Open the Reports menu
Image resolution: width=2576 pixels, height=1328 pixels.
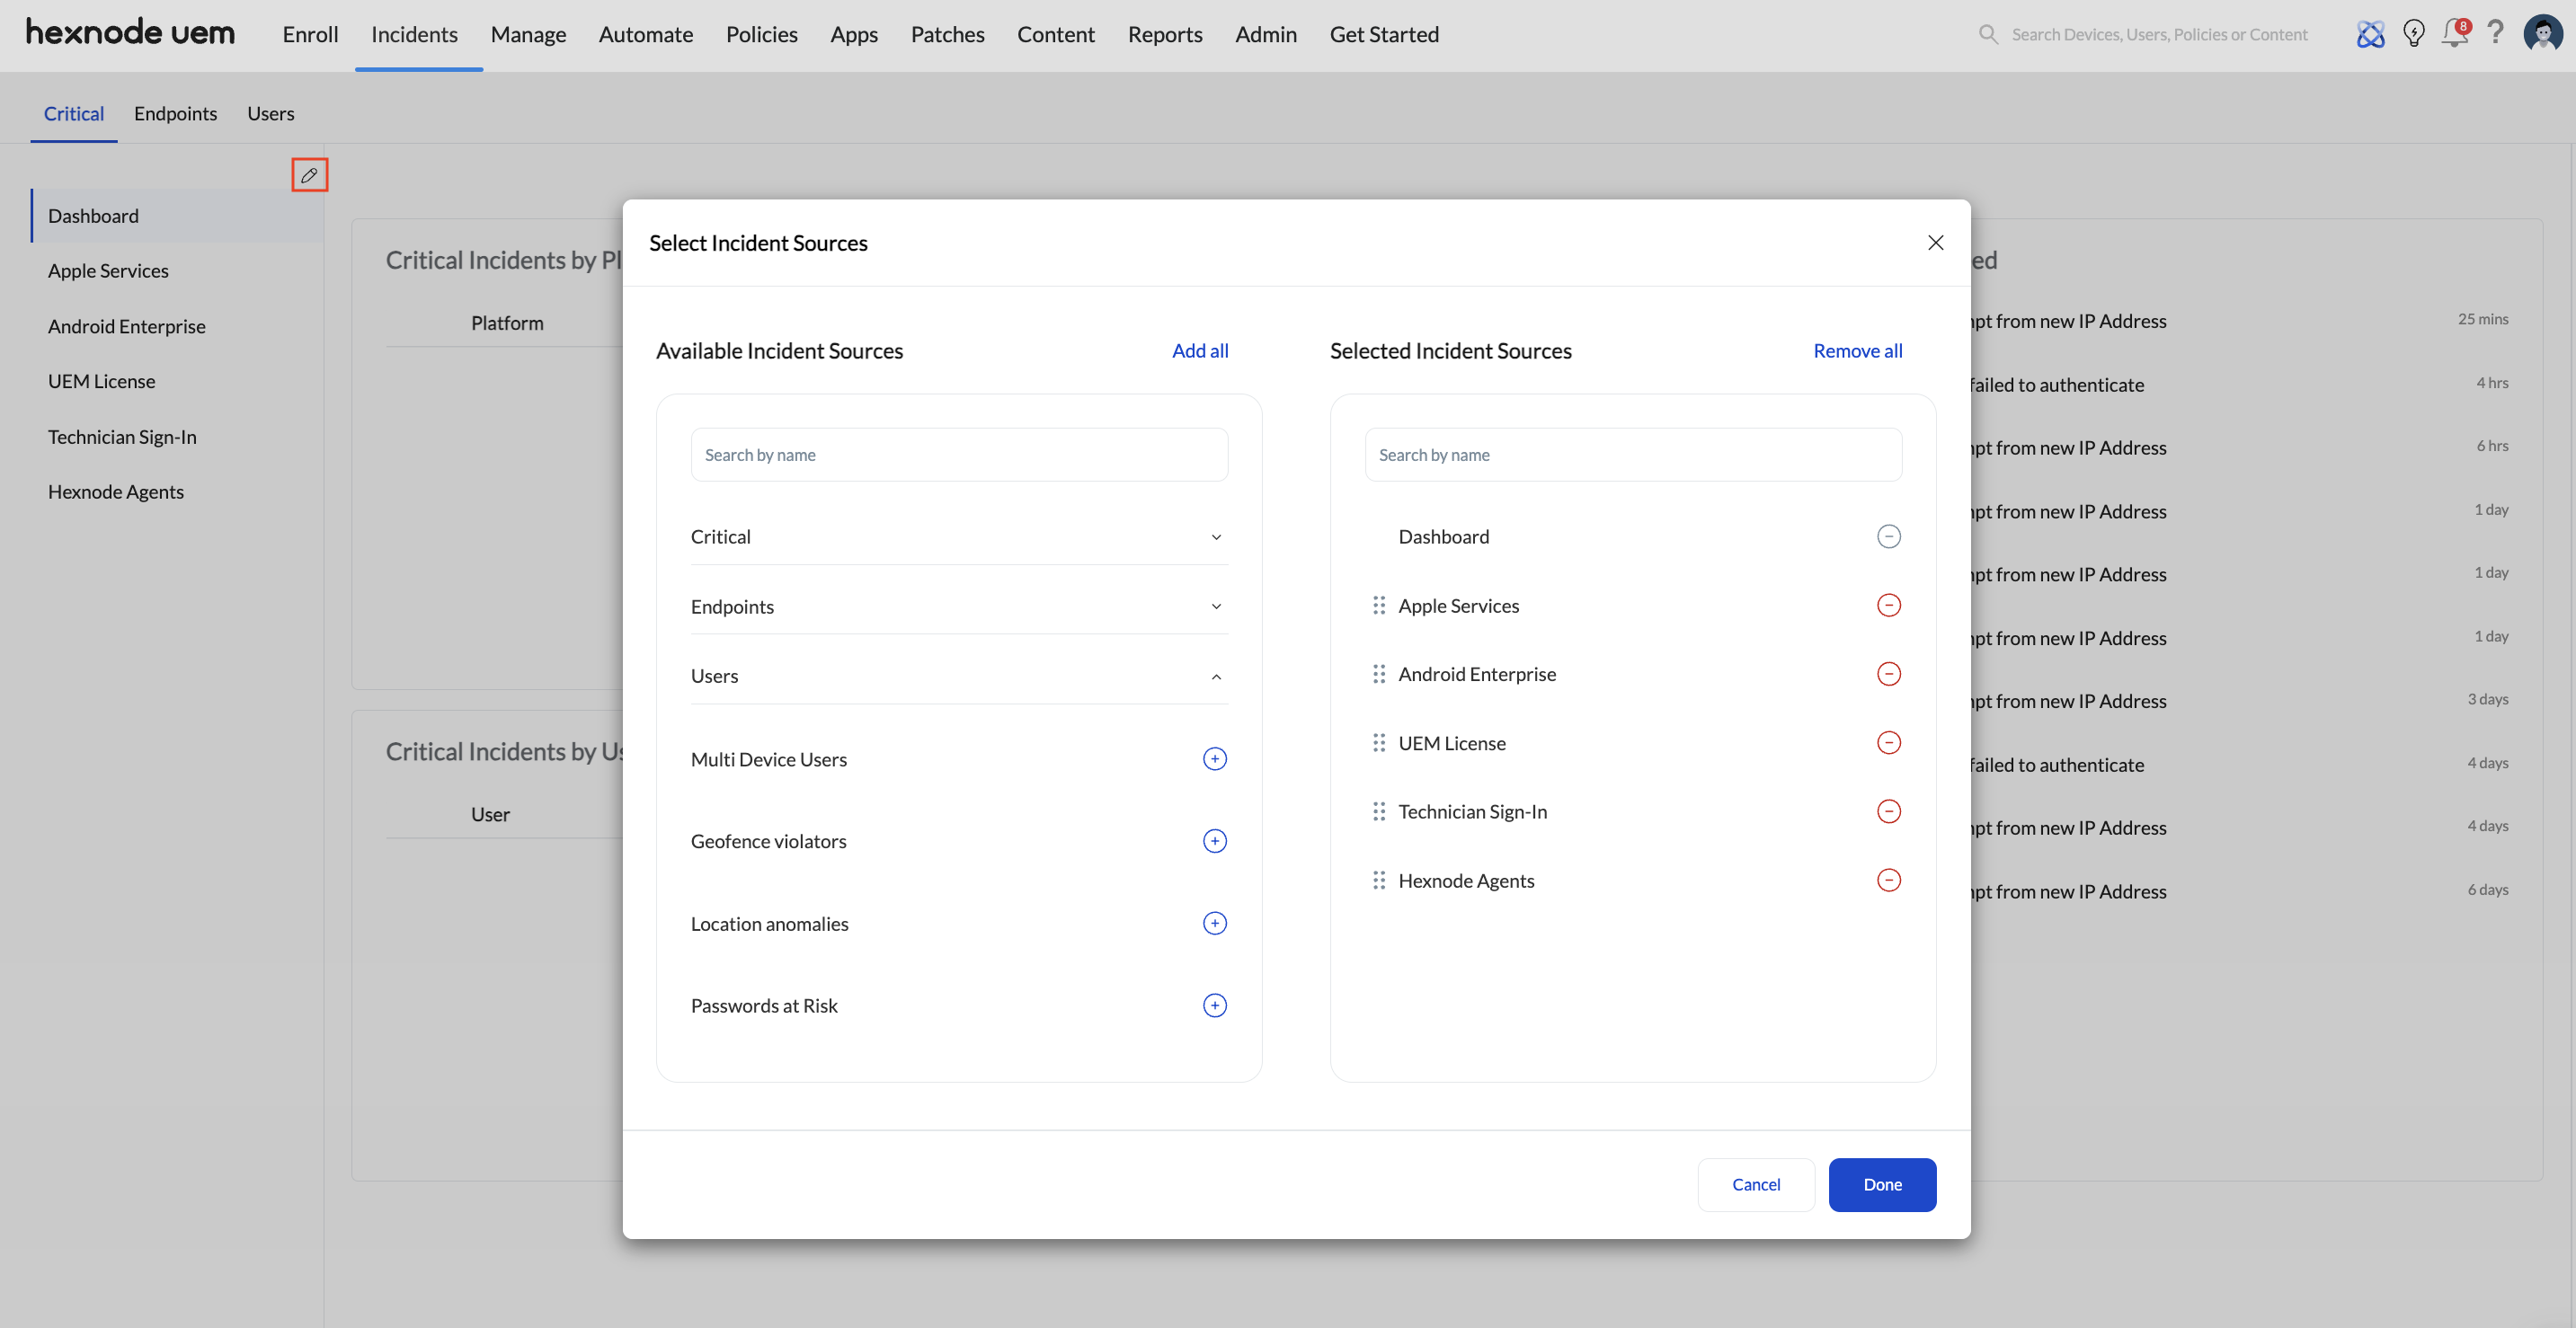[1164, 34]
